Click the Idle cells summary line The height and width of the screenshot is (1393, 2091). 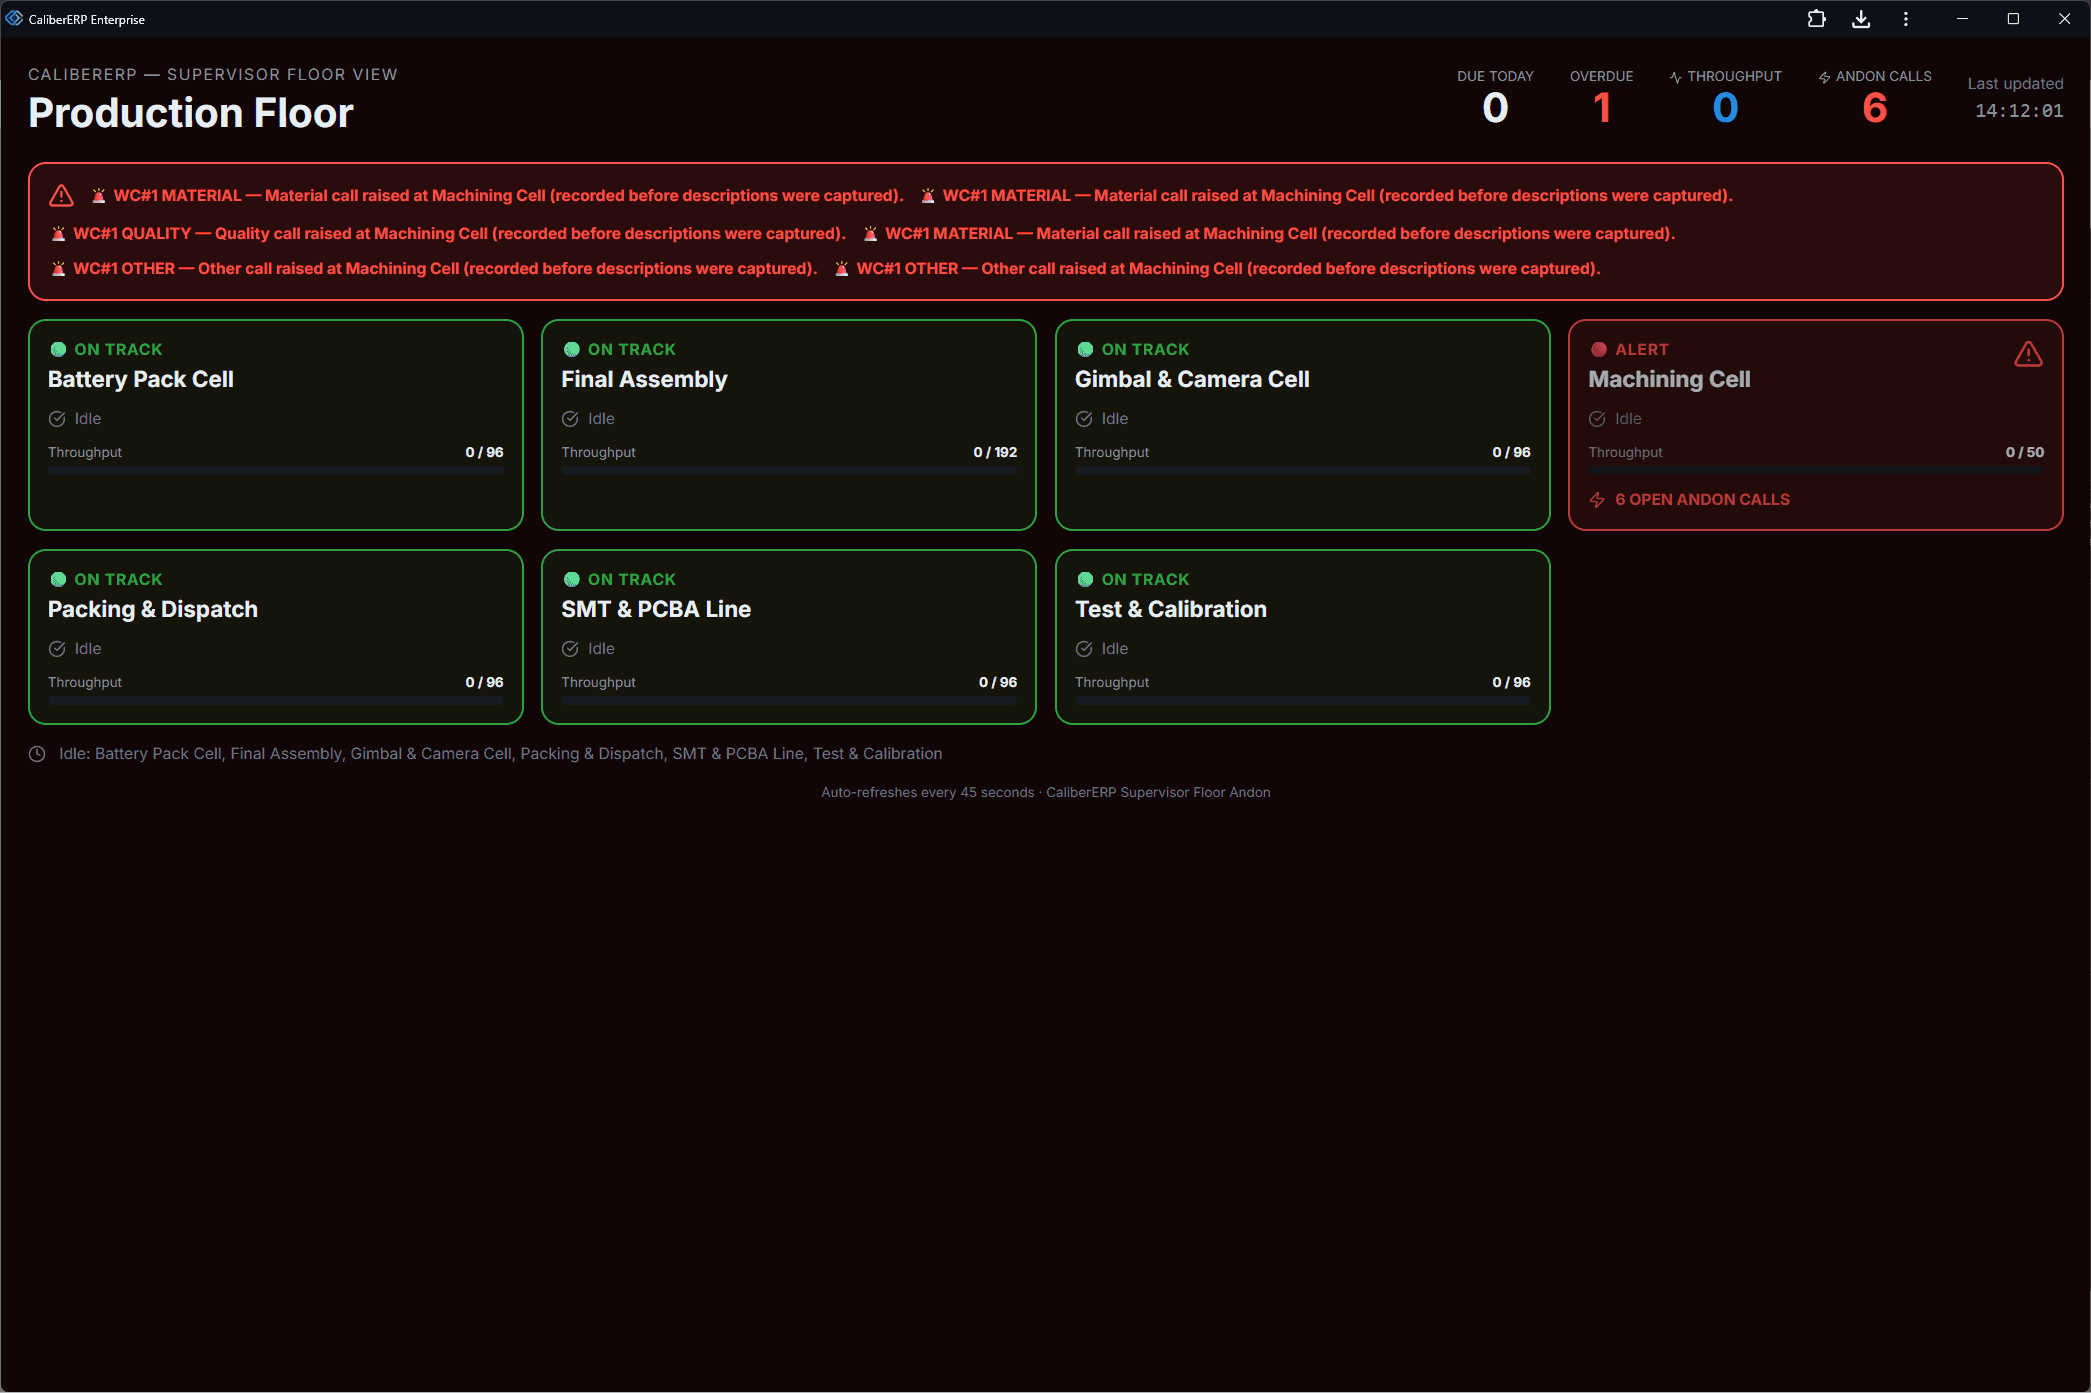pyautogui.click(x=500, y=754)
